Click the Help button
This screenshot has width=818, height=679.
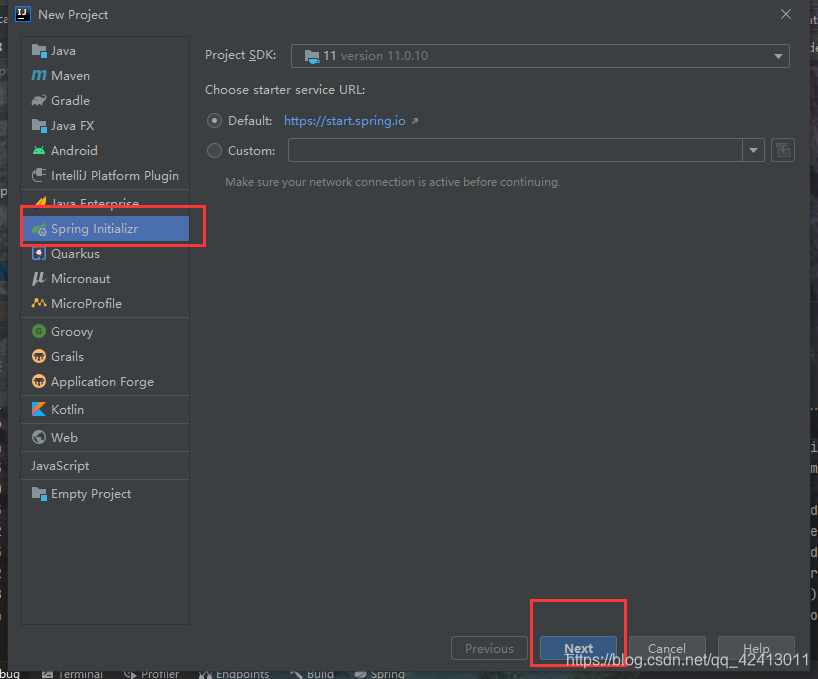(x=756, y=648)
